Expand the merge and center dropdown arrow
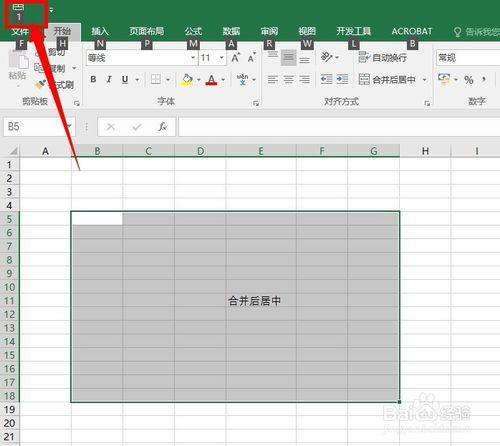Image resolution: width=500 pixels, height=446 pixels. (424, 80)
